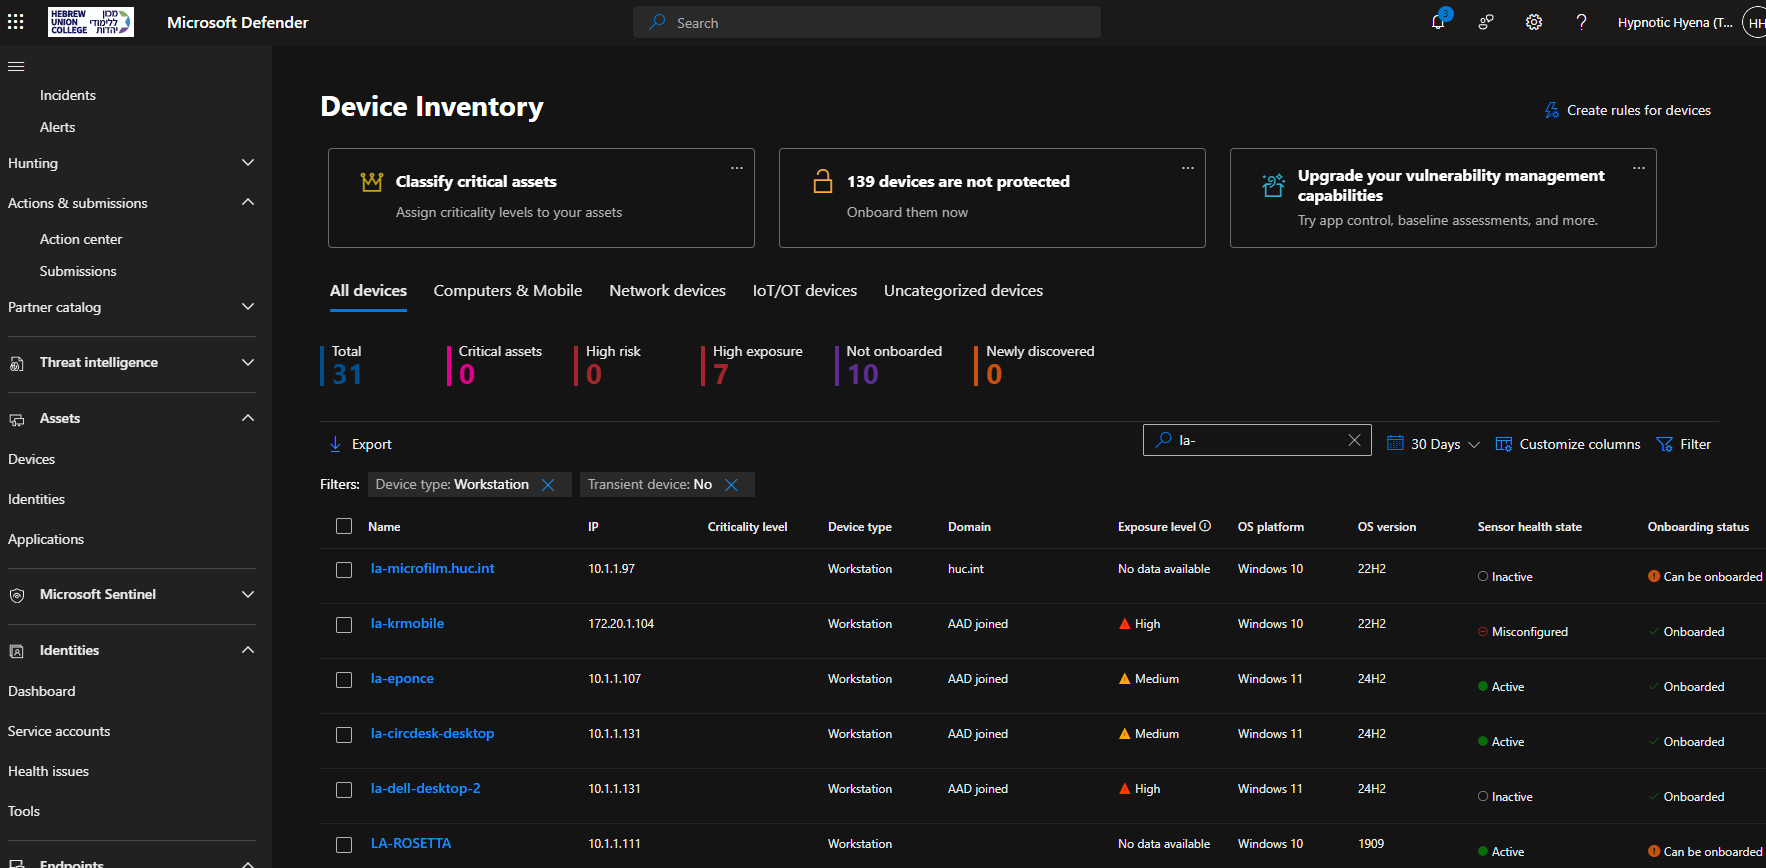Image resolution: width=1766 pixels, height=868 pixels.
Task: Collapse the Assets section chevron
Action: click(248, 419)
